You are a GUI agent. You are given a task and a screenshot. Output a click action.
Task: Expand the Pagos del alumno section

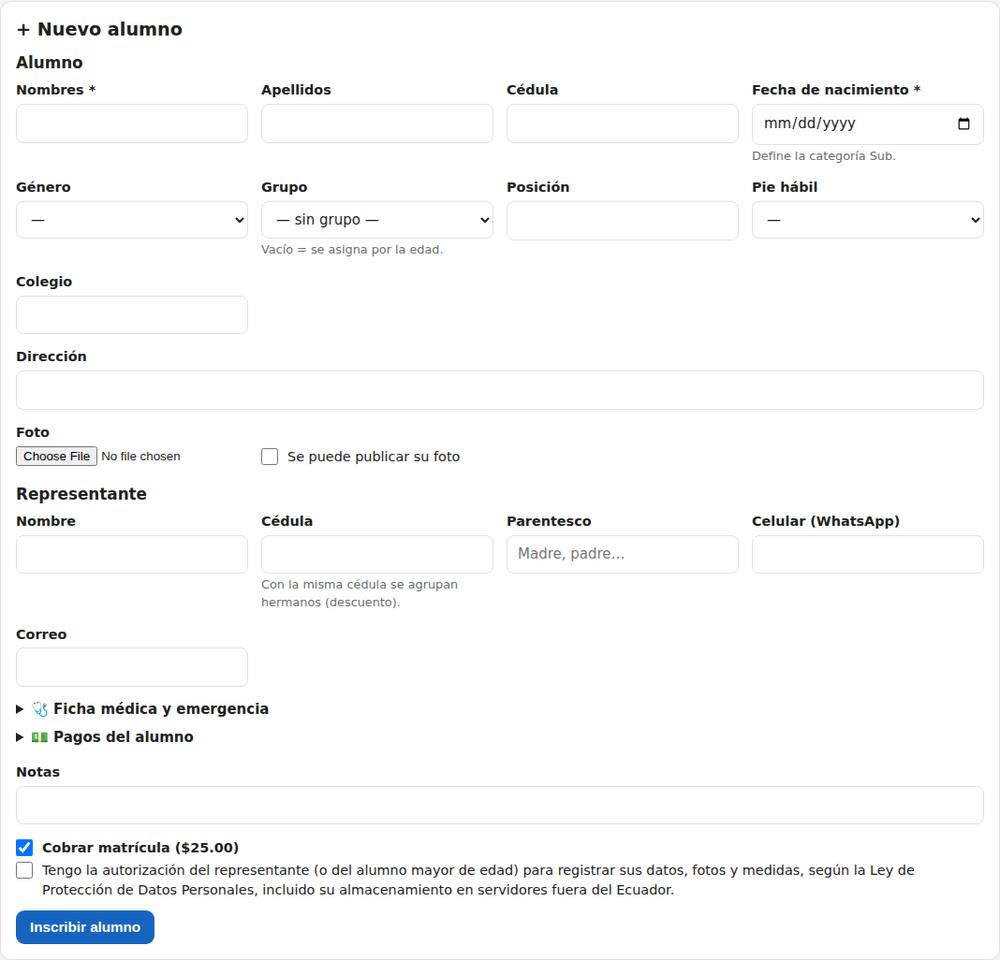click(x=105, y=737)
